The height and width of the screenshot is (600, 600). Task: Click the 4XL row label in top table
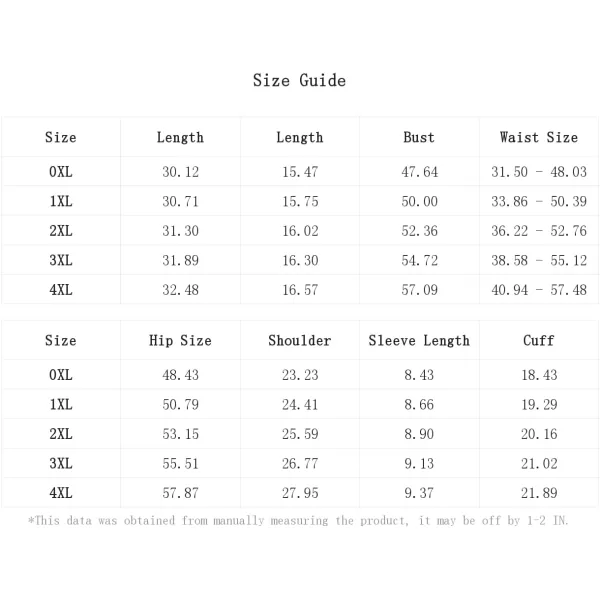pos(61,290)
